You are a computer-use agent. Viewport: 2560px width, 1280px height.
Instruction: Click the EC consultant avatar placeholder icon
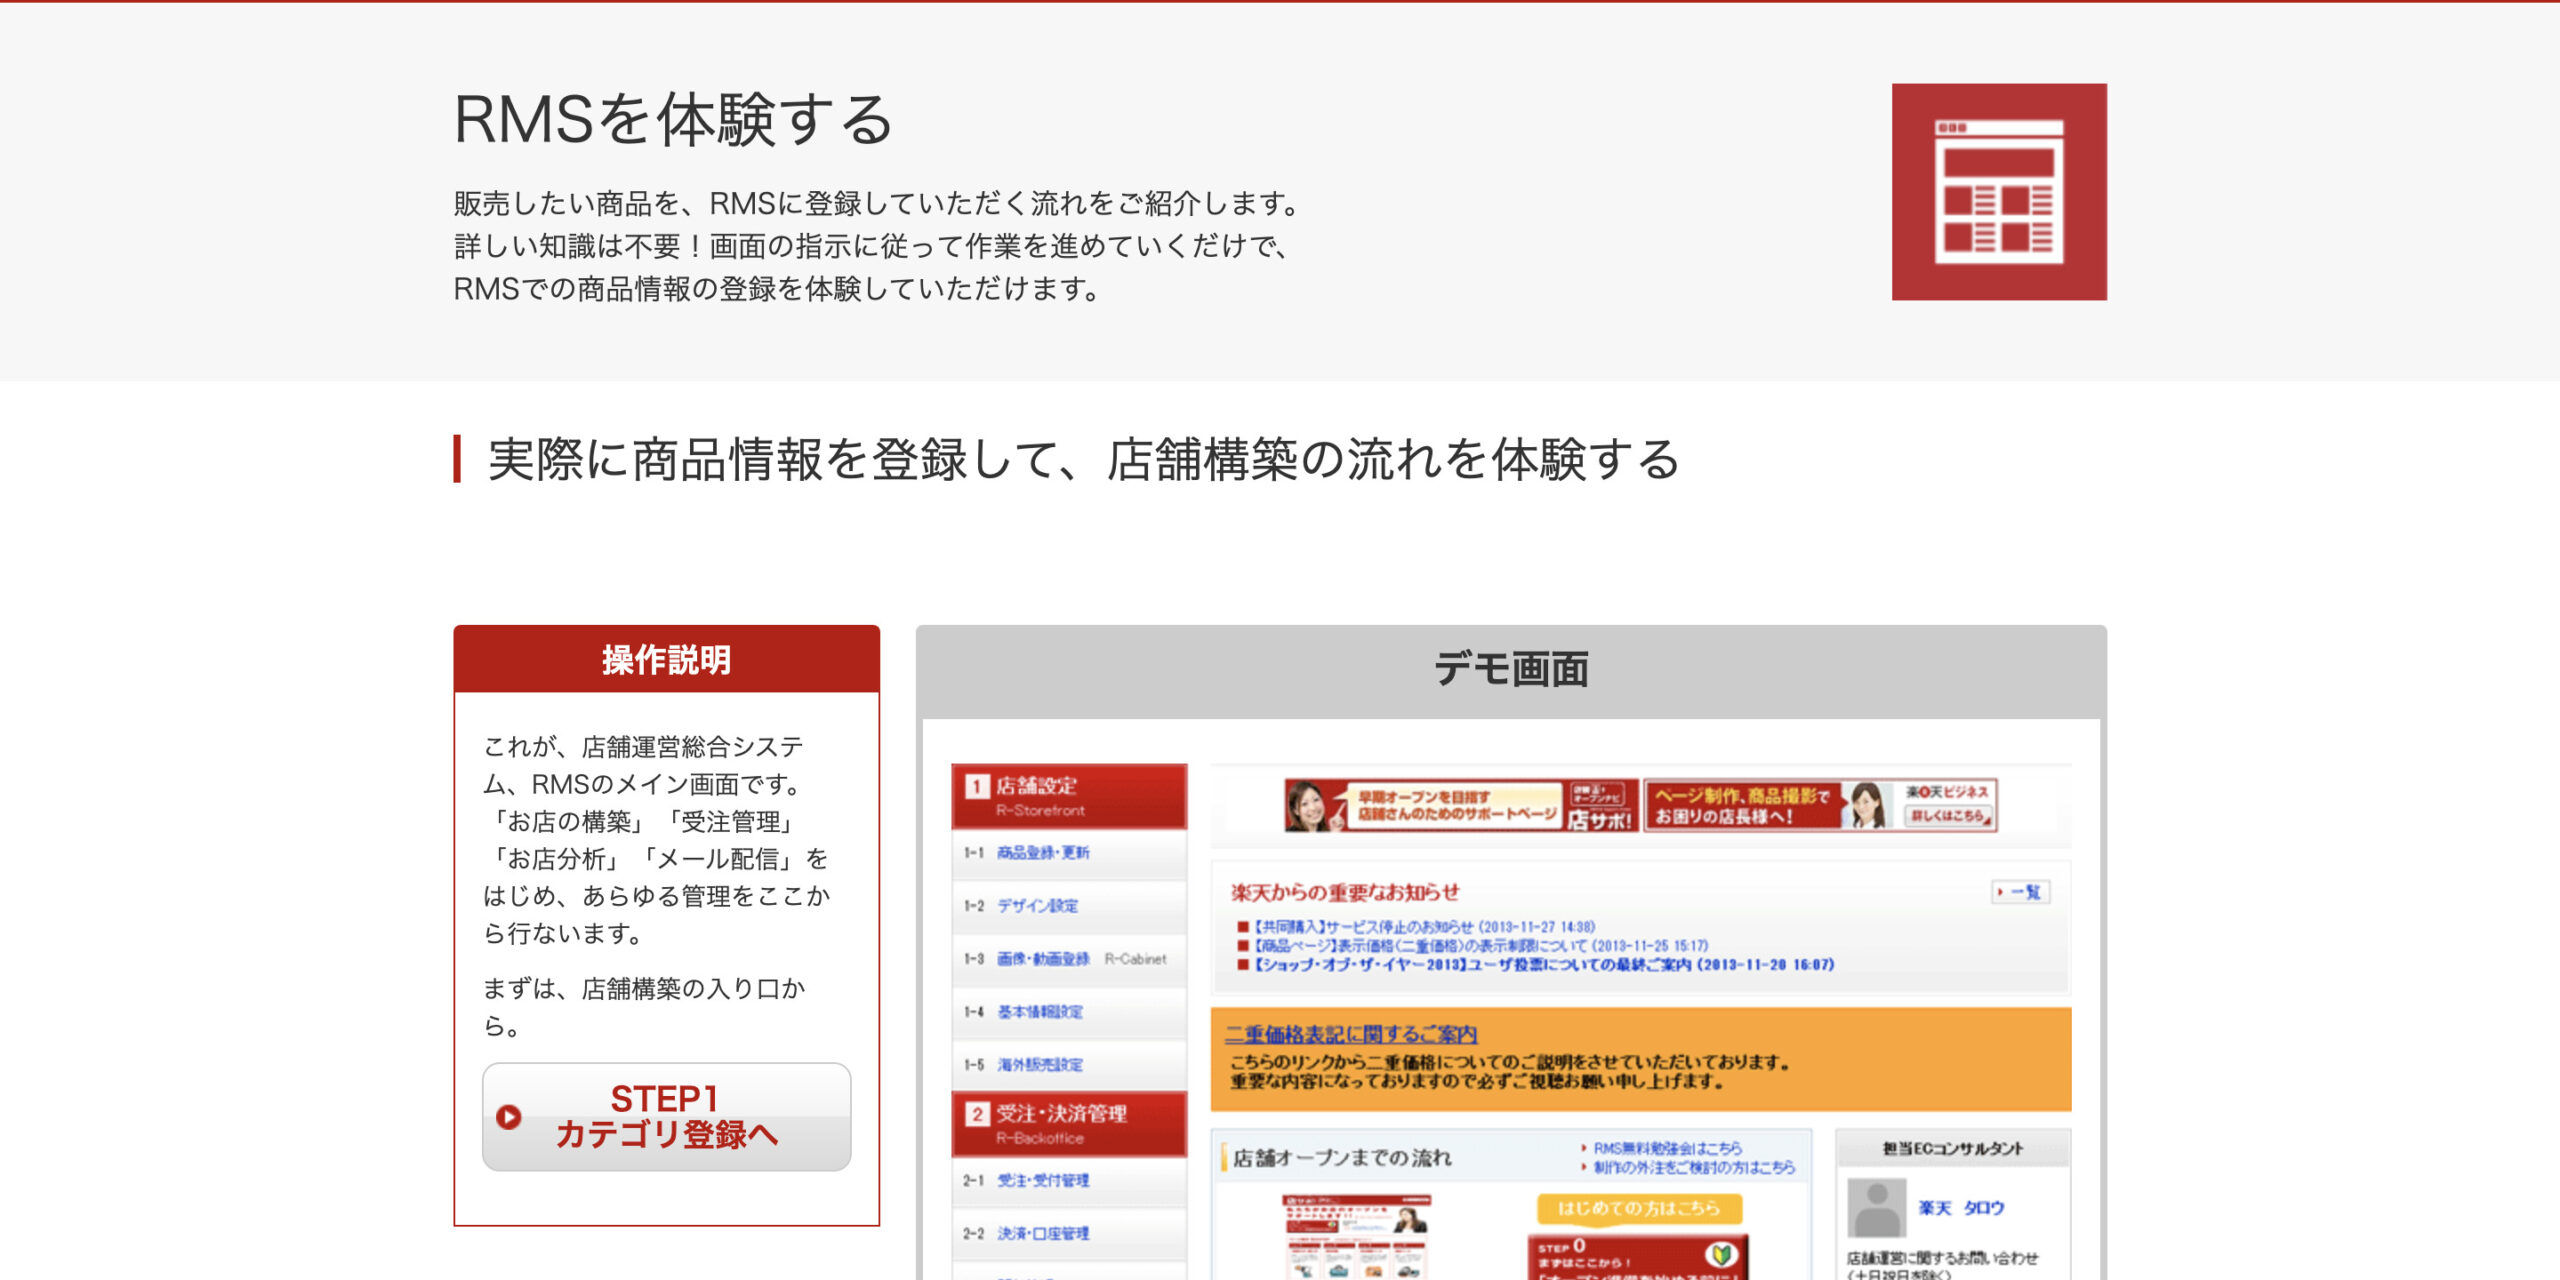coord(1880,1208)
